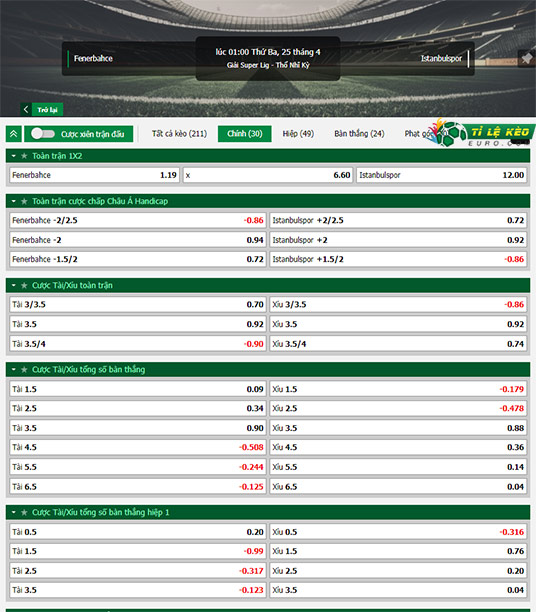Select the Chính (30) tab

point(245,133)
